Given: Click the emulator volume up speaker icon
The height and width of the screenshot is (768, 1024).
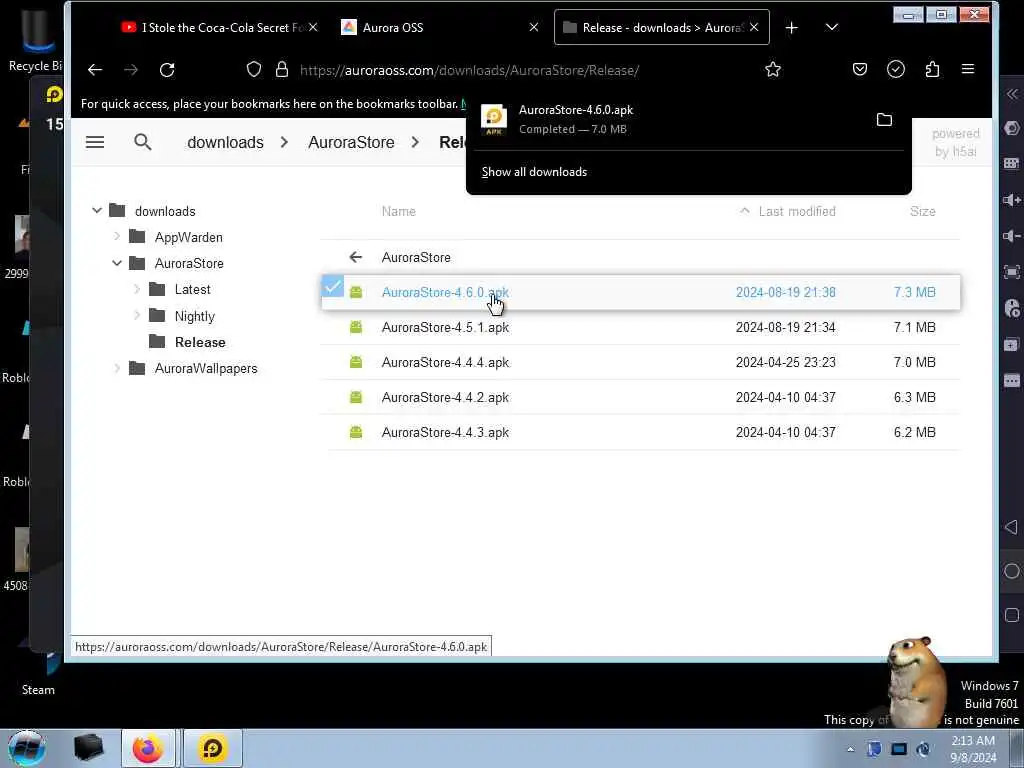Looking at the screenshot, I should click(1012, 200).
